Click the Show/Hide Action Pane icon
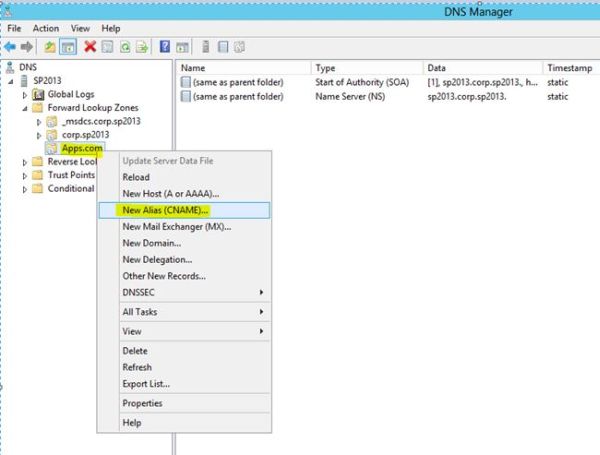The height and width of the screenshot is (455, 600). click(x=182, y=47)
